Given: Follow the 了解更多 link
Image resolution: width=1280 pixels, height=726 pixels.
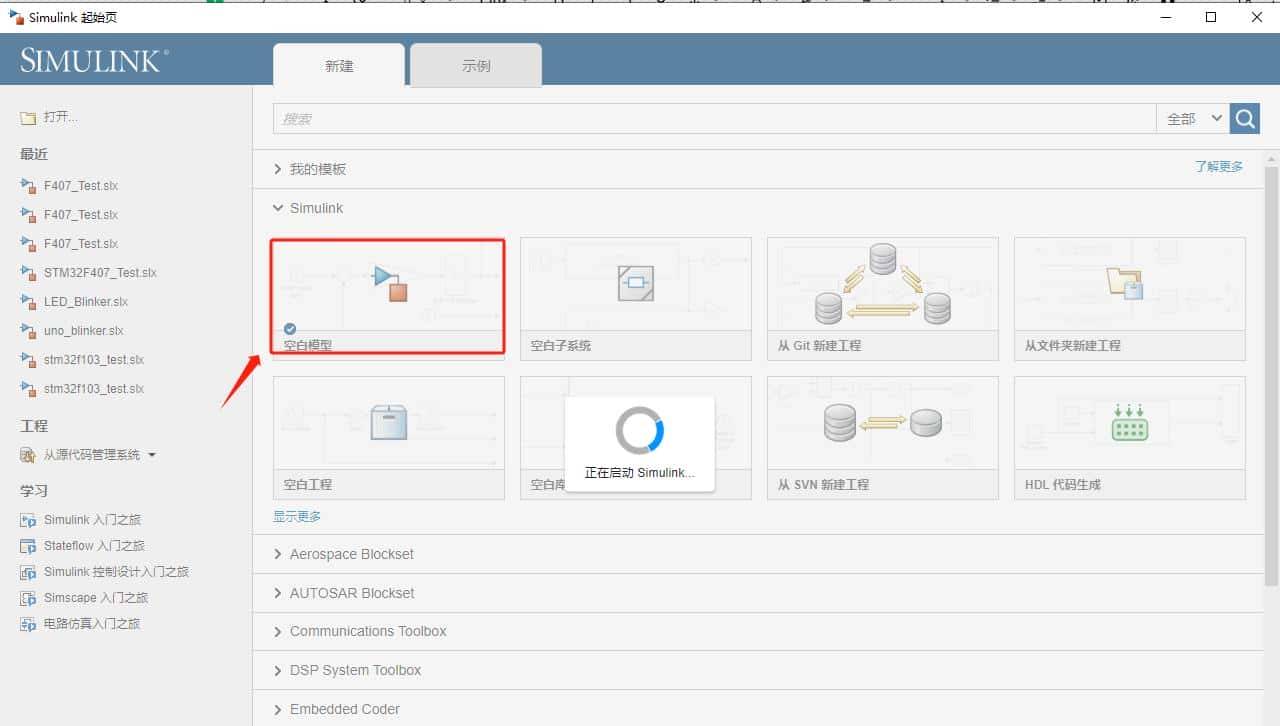Looking at the screenshot, I should click(x=1219, y=166).
